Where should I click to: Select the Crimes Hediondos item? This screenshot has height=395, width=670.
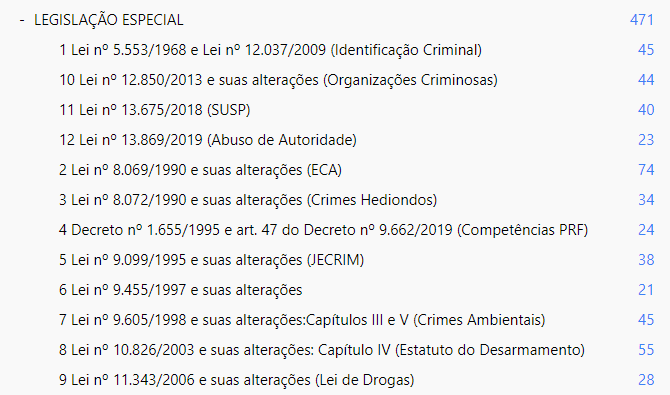pos(248,200)
